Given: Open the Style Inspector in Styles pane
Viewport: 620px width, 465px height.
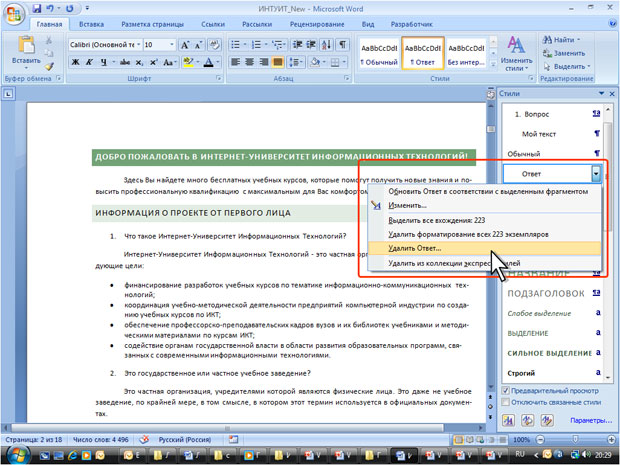Looking at the screenshot, I should point(527,420).
